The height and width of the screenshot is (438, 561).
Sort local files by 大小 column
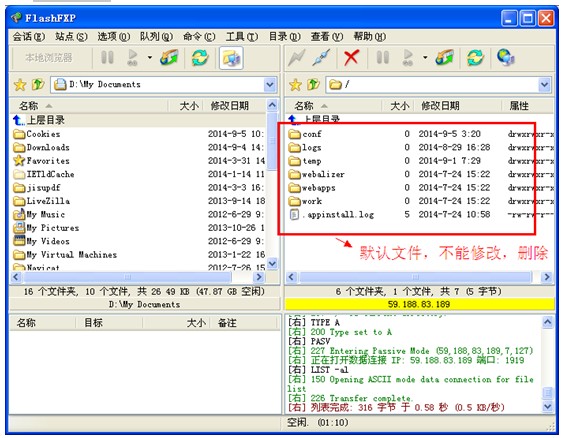pos(185,106)
